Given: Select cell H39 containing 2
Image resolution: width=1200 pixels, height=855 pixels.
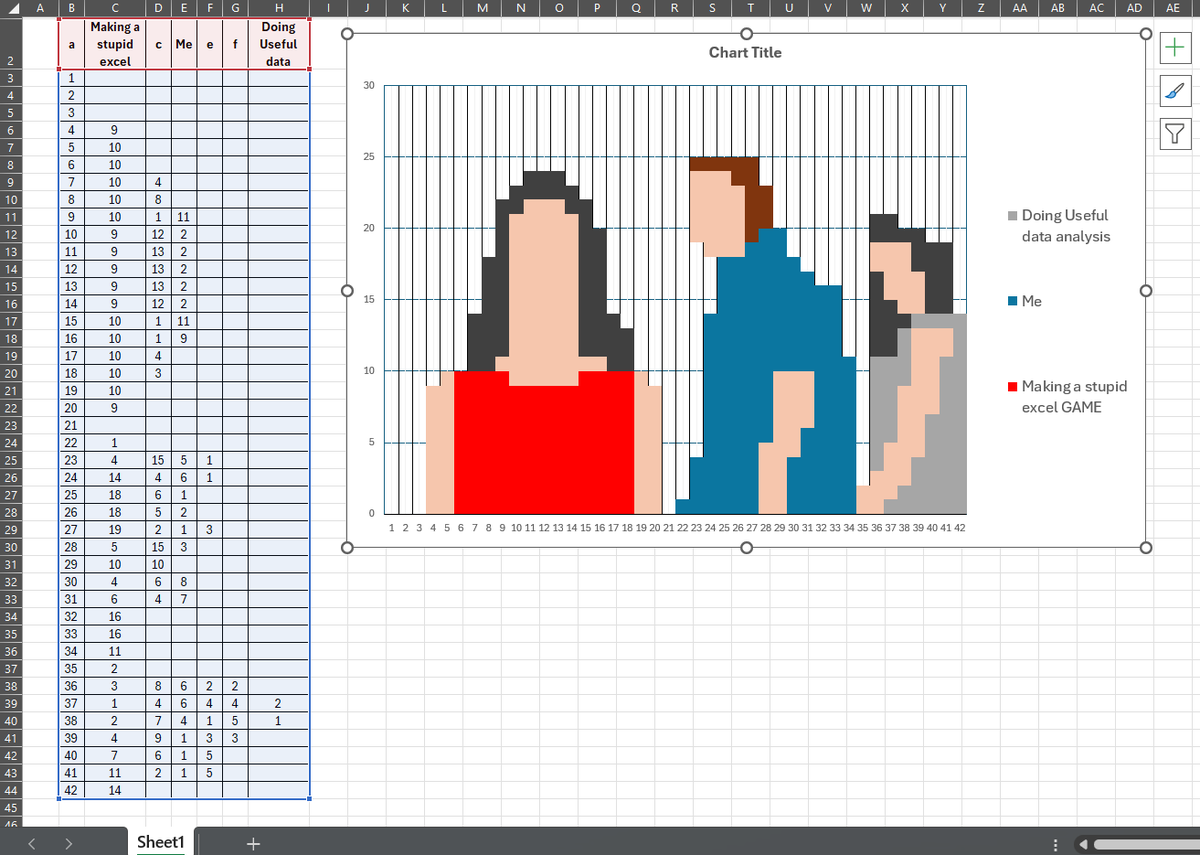Looking at the screenshot, I should click(x=279, y=703).
